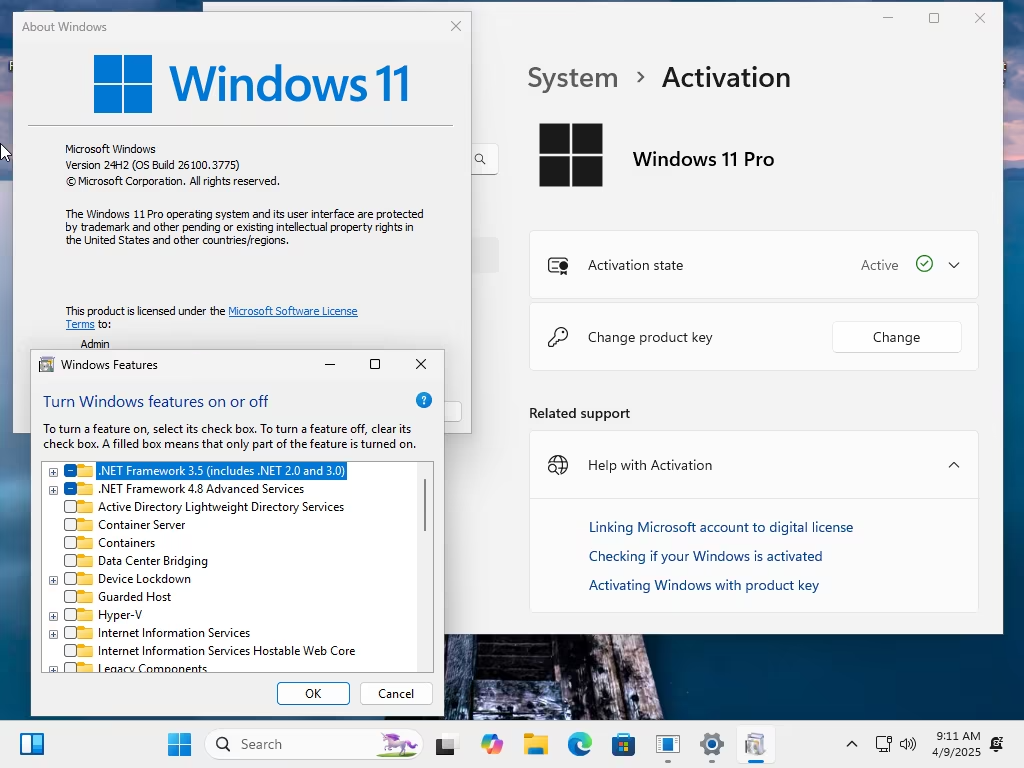
Task: Launch Microsoft Edge from the taskbar
Action: (580, 744)
